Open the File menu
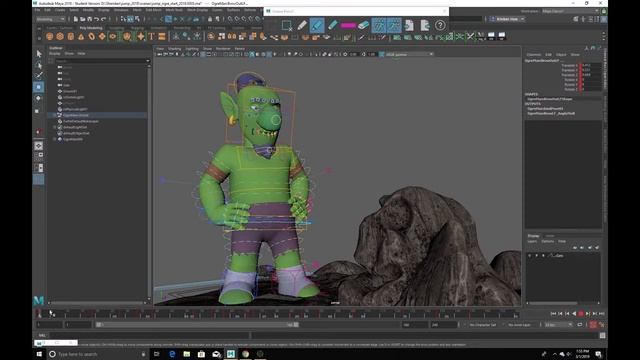Viewport: 640px width, 360px height. pos(37,10)
